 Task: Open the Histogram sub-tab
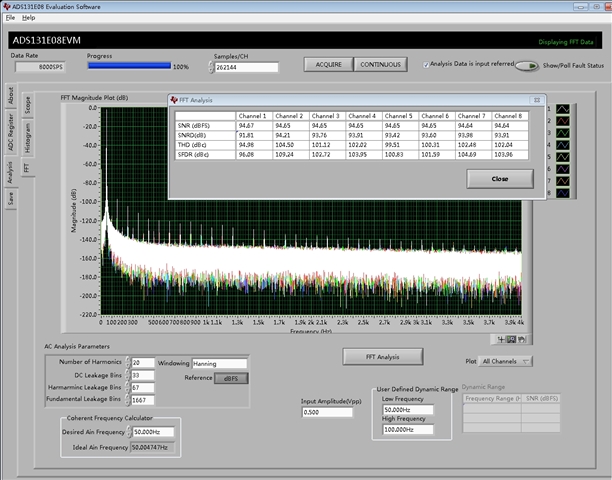(27, 138)
